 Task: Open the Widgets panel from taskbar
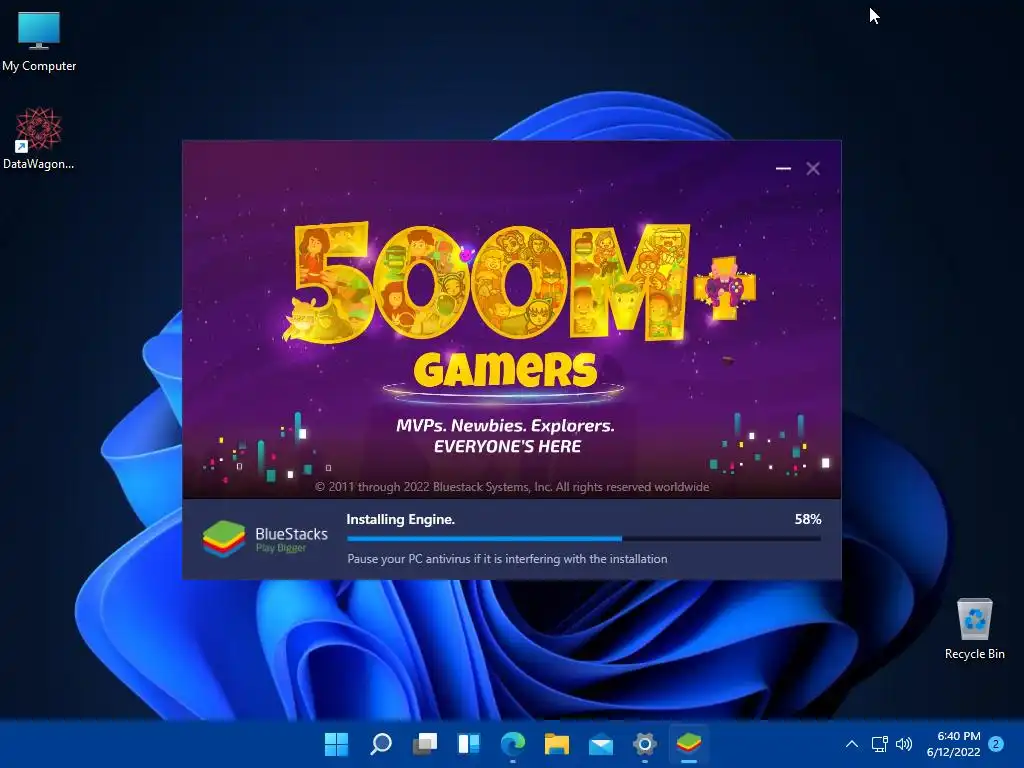point(469,744)
